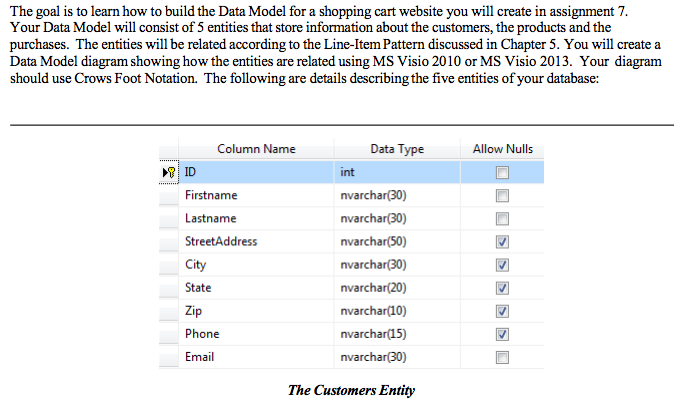Toggle Allow Nulls for Zip column
This screenshot has height=402, width=674.
click(x=502, y=311)
